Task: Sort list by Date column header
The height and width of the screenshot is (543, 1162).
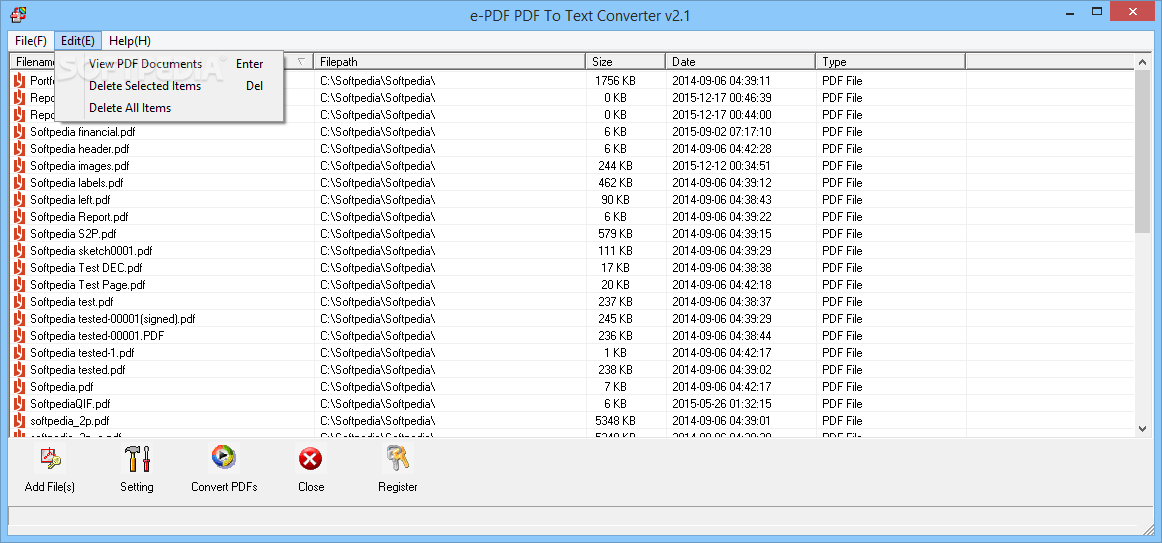Action: click(x=741, y=62)
